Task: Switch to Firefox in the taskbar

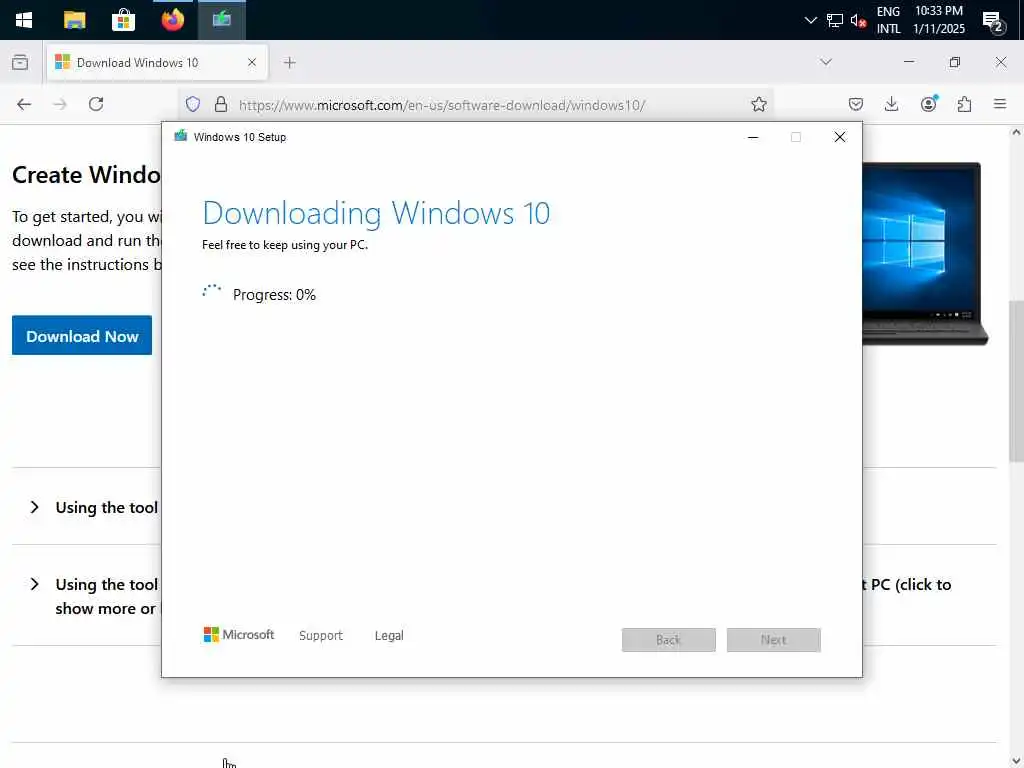Action: click(172, 20)
